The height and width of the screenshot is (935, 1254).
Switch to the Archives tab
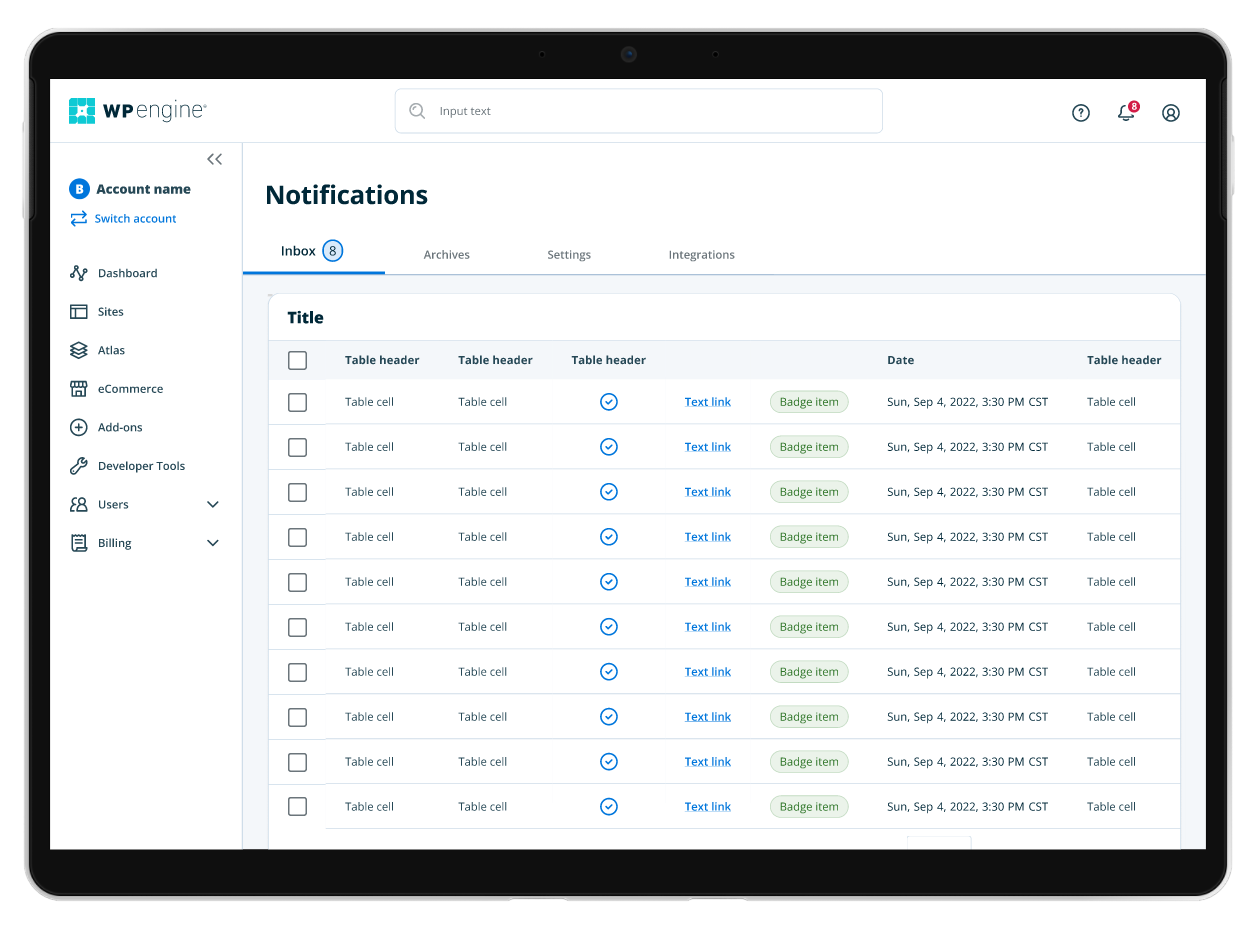click(x=446, y=255)
